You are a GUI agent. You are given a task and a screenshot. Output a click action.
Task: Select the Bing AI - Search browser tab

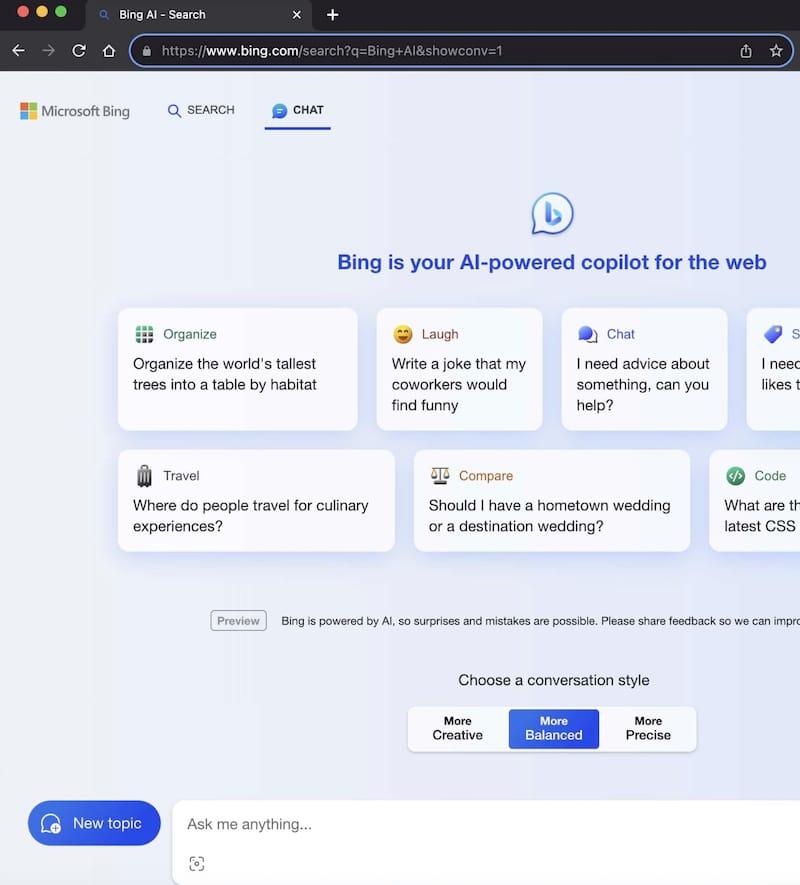click(x=200, y=15)
